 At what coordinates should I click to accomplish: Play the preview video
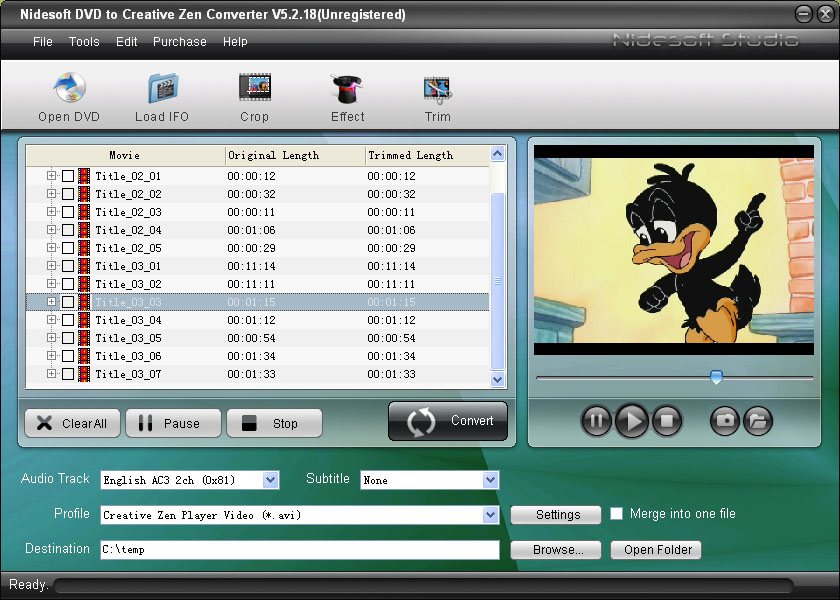click(632, 421)
